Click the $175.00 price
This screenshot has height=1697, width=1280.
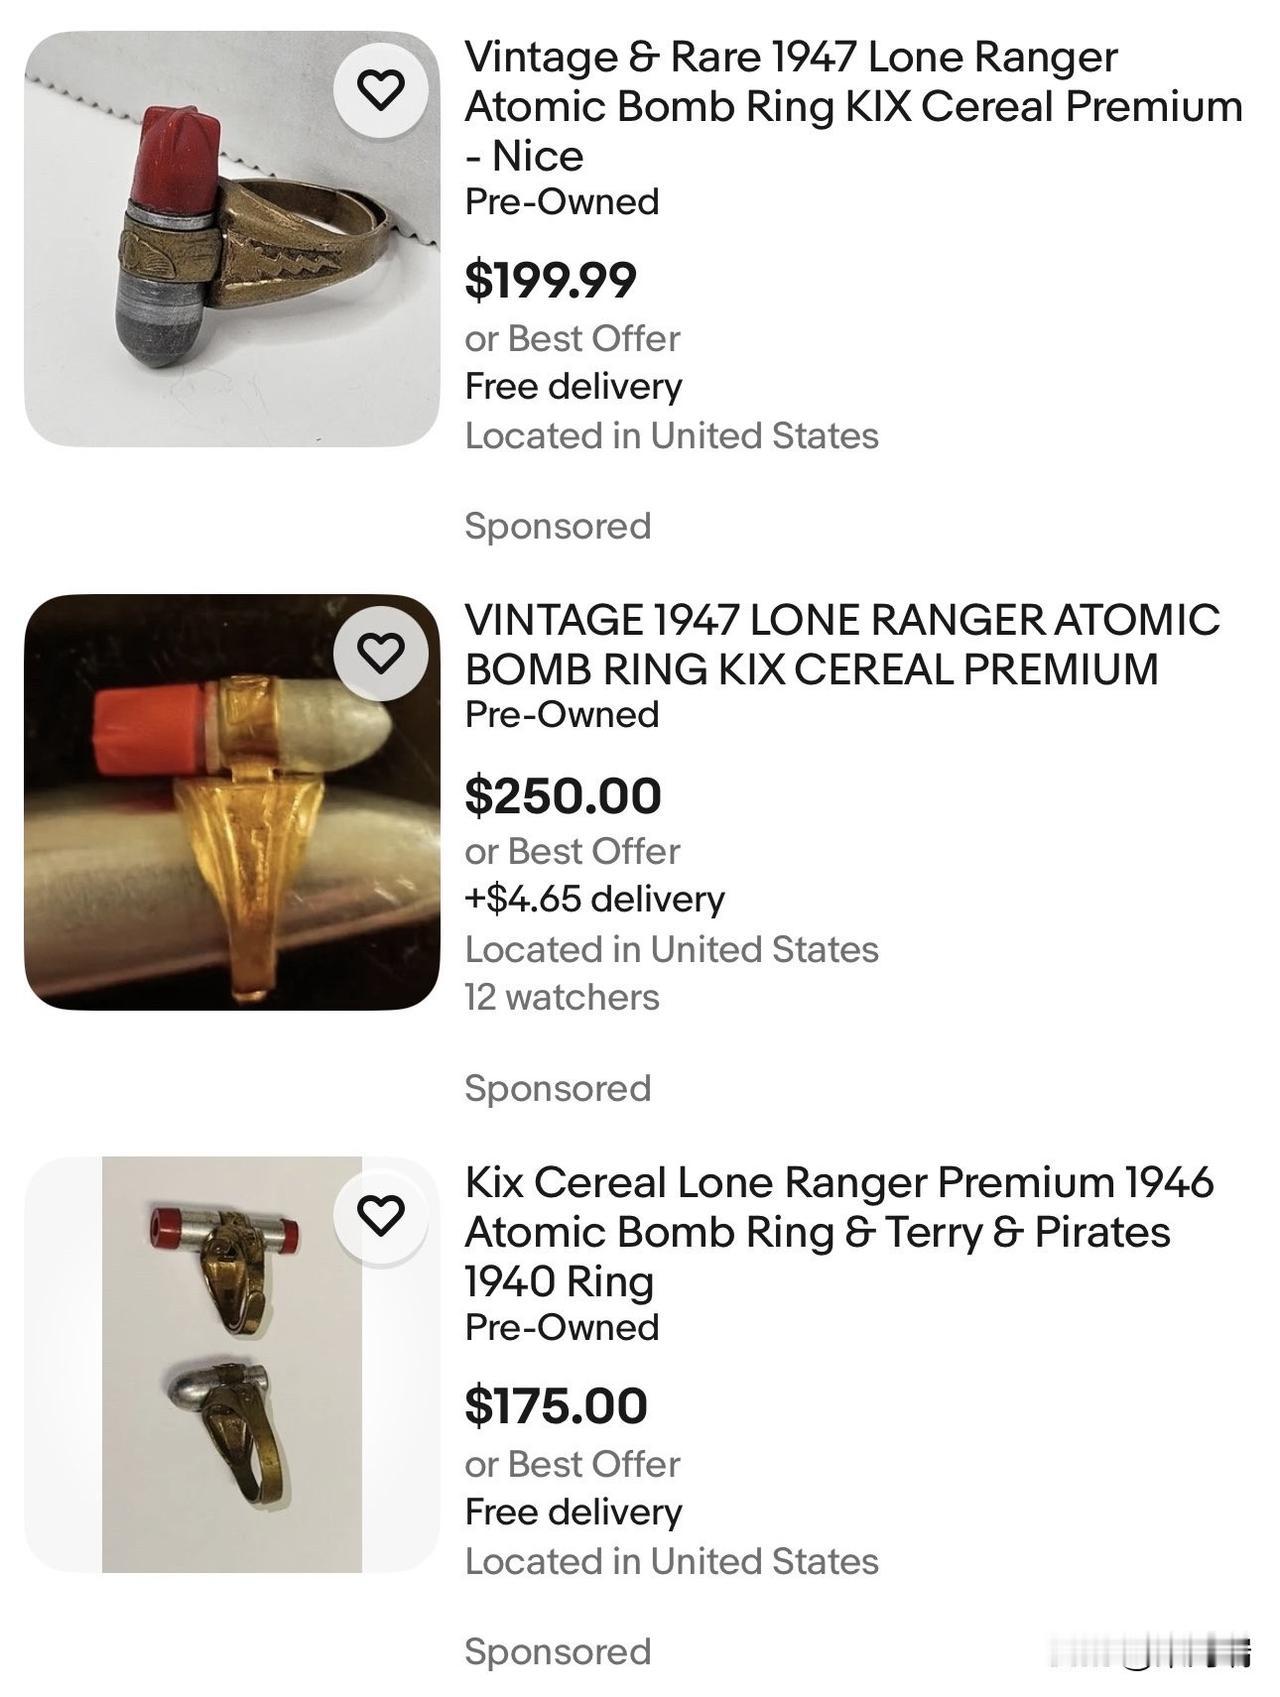click(556, 1405)
